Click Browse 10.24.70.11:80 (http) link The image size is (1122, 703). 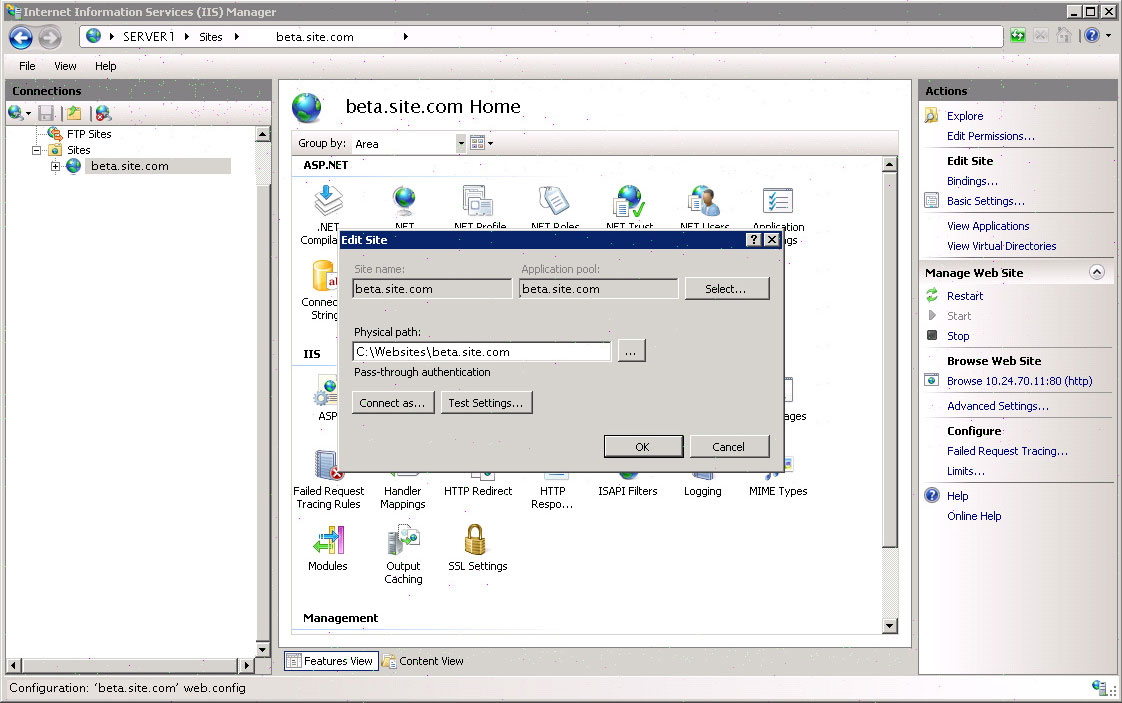pos(1020,381)
